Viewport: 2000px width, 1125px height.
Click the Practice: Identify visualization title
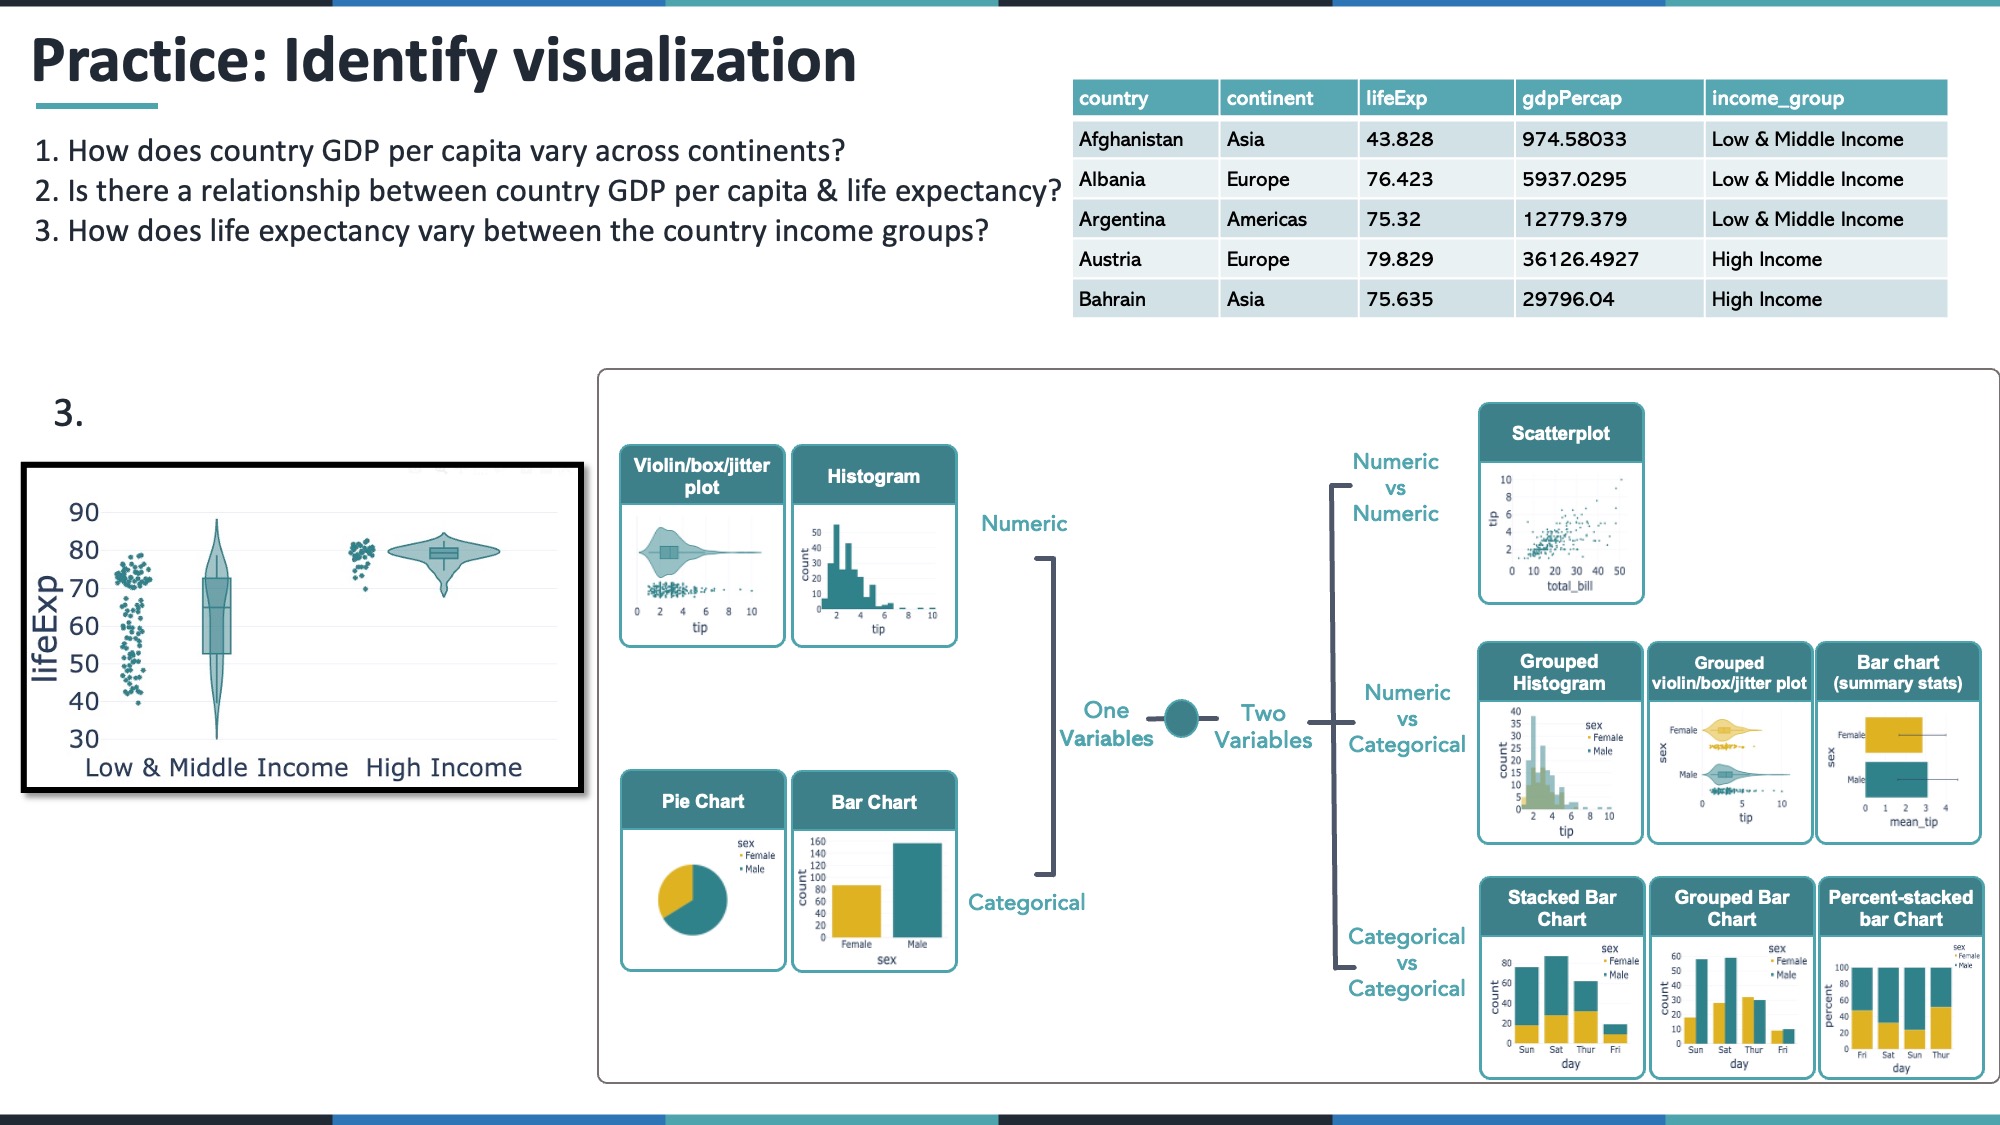point(444,61)
